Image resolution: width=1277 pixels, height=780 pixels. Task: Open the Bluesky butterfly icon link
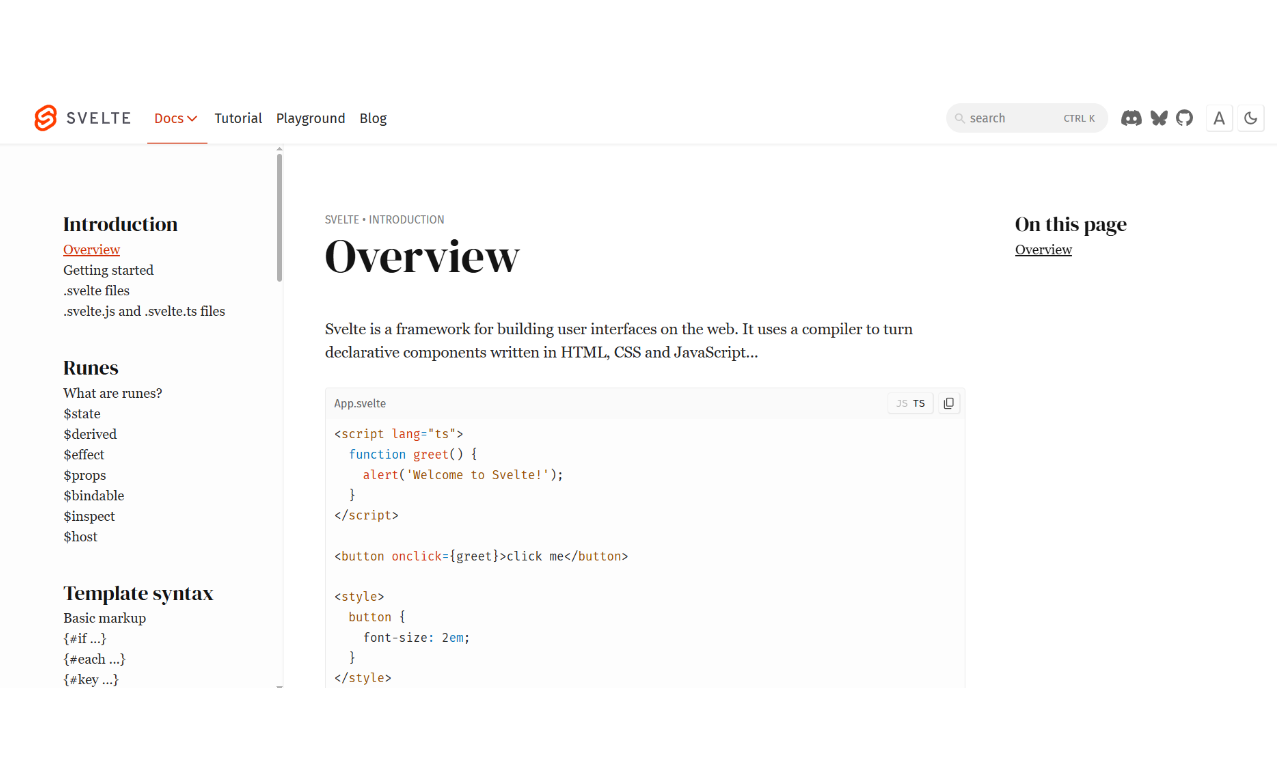(1159, 118)
